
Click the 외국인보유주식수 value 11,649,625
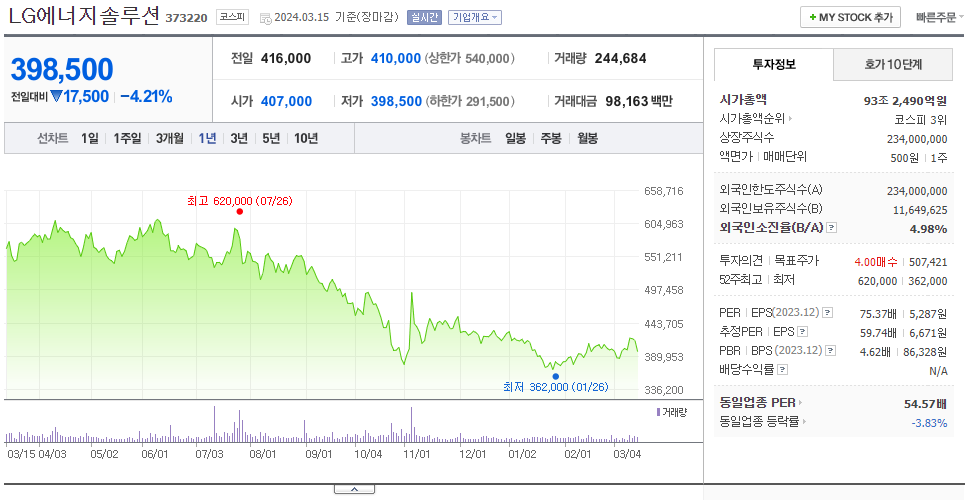(920, 210)
